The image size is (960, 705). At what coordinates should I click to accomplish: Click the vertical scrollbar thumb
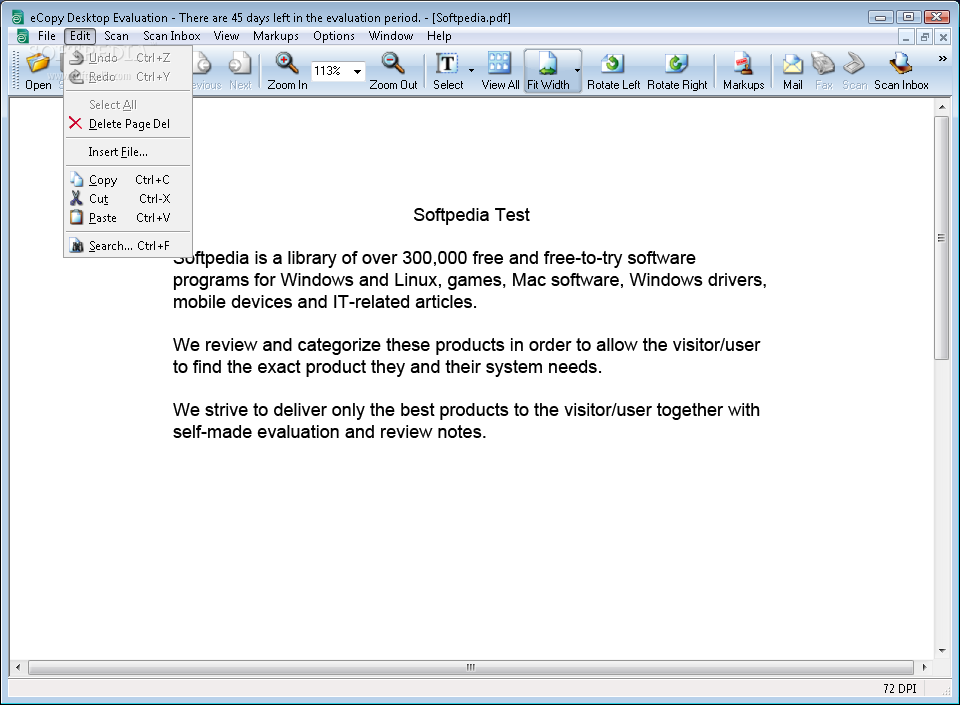942,237
